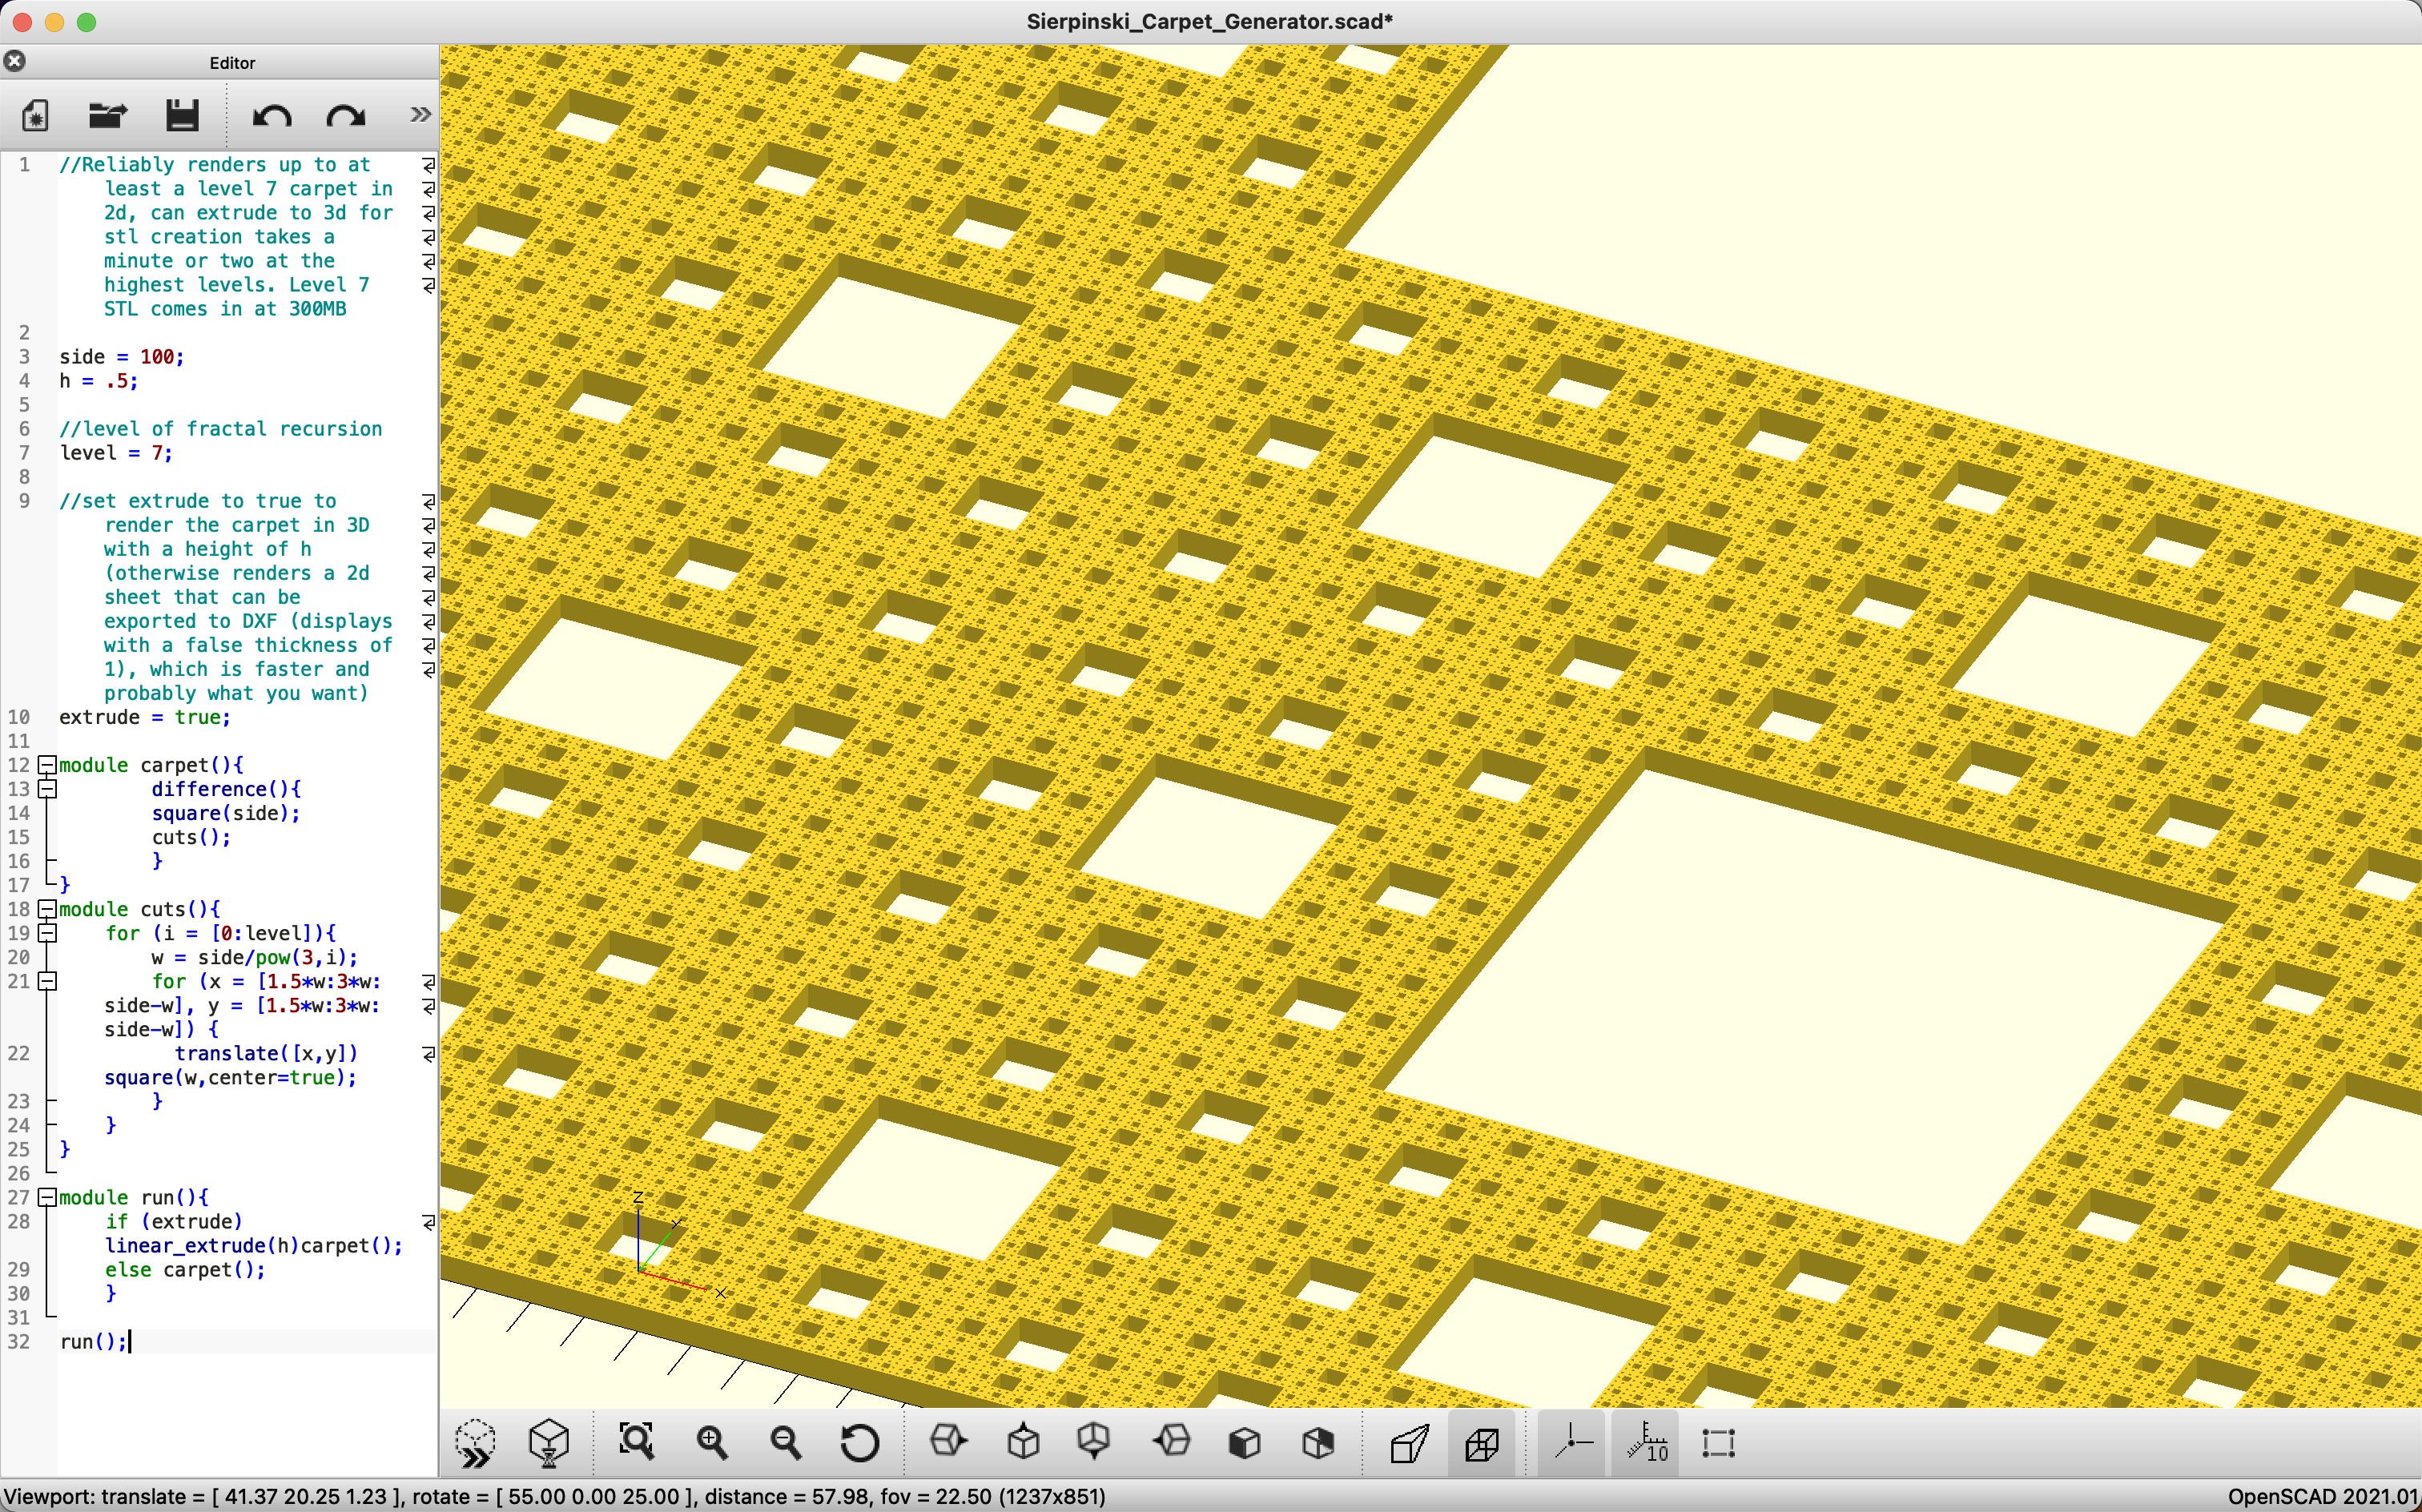Toggle the scale markers button
Image resolution: width=2422 pixels, height=1512 pixels.
1646,1442
